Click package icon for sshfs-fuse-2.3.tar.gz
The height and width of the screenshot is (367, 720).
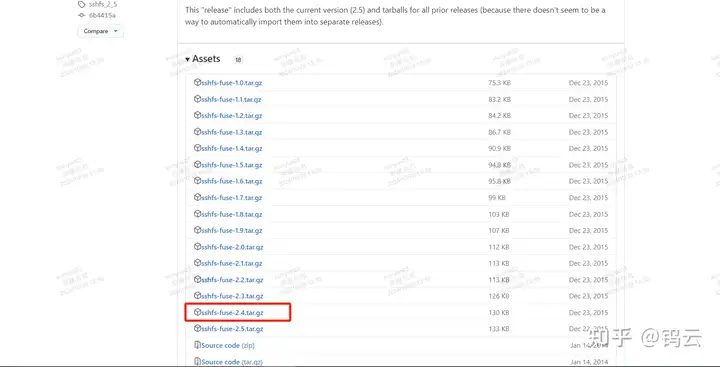197,296
